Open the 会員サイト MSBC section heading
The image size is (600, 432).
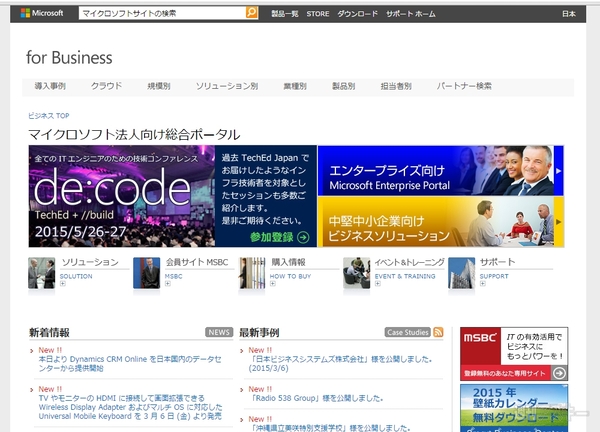click(x=197, y=262)
